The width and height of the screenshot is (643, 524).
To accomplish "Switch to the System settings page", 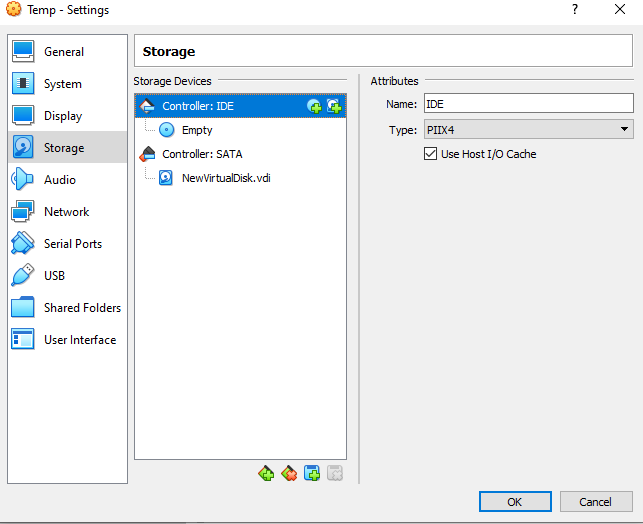I will 63,84.
